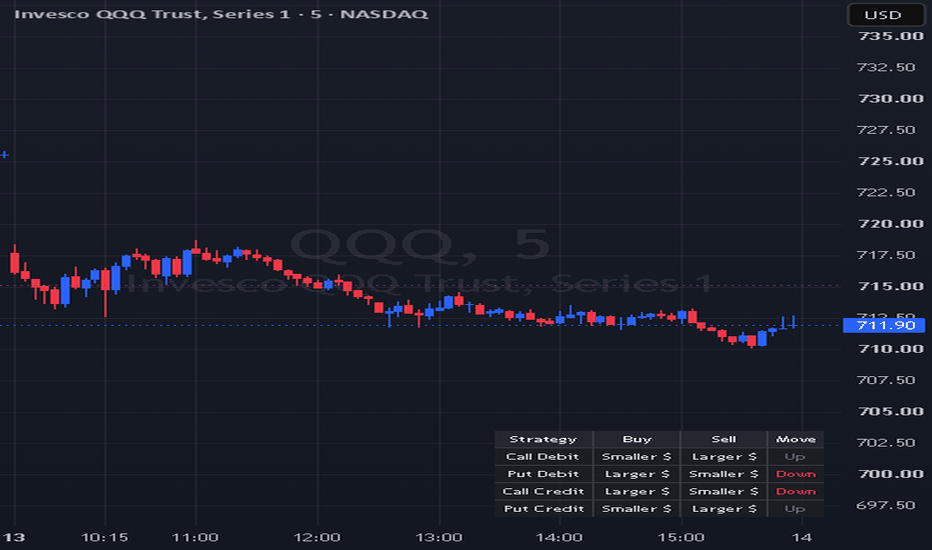Click the 732.50 price axis label

pyautogui.click(x=886, y=67)
